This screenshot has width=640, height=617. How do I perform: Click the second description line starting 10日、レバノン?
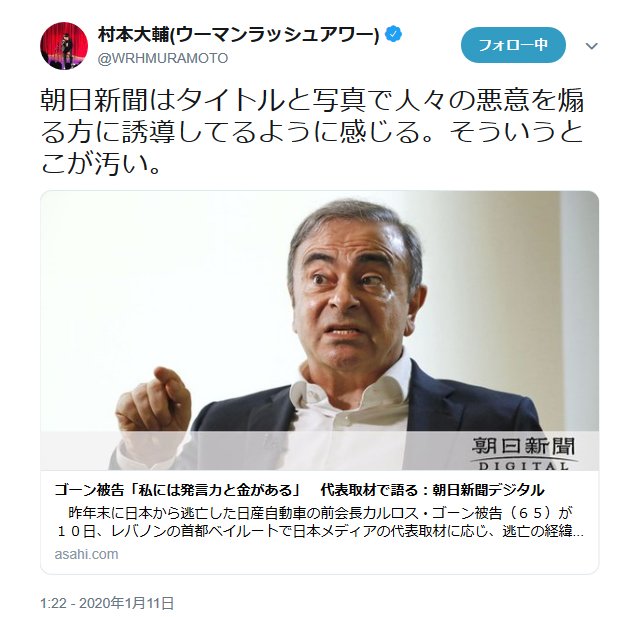pyautogui.click(x=320, y=532)
